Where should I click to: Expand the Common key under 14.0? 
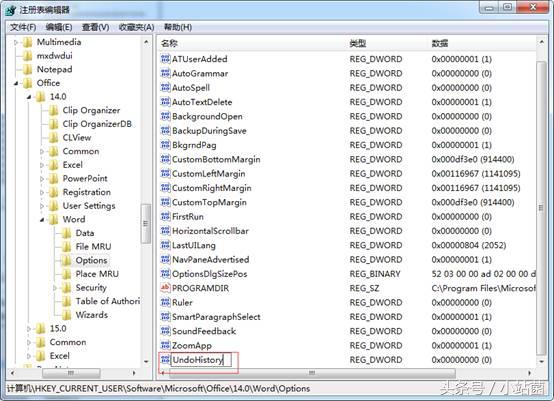click(42, 152)
